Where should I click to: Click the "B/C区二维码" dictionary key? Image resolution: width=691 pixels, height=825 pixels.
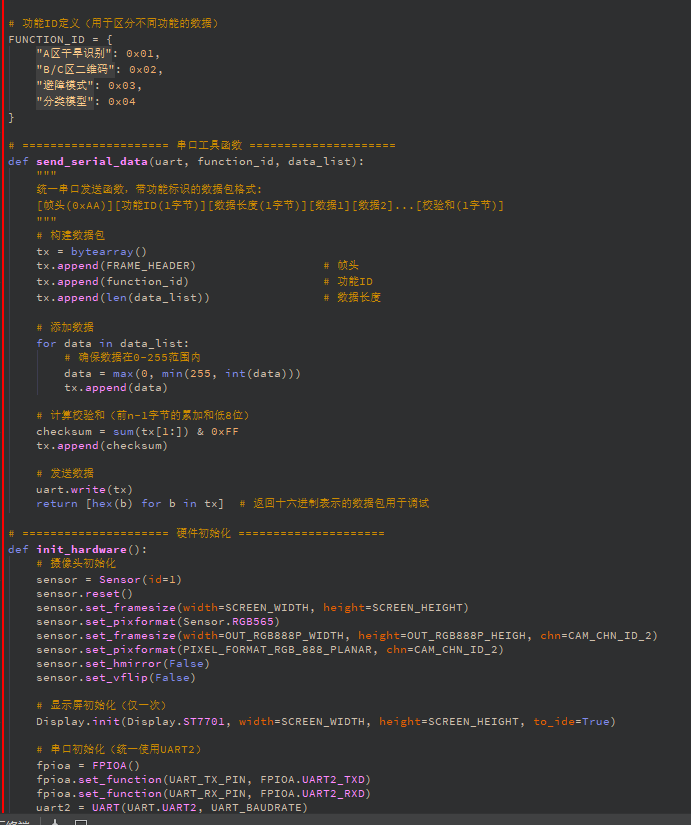(79, 69)
